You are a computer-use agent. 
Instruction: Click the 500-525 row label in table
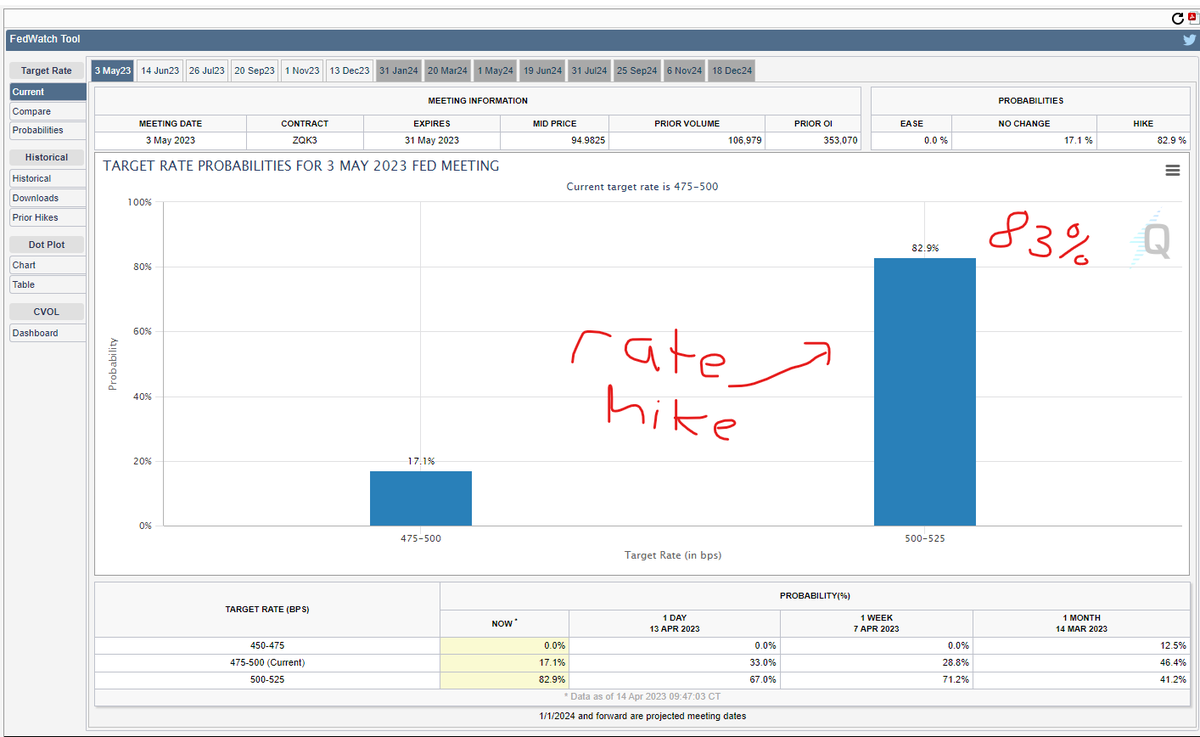click(268, 679)
